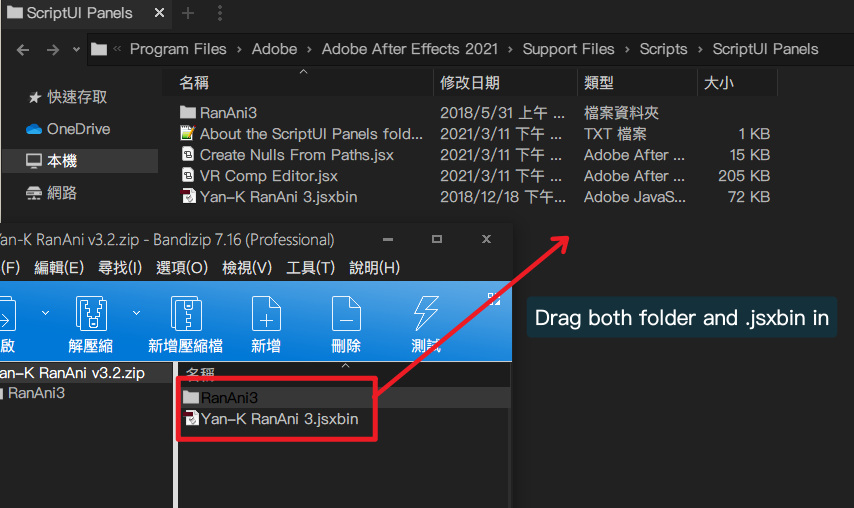Select 'VR Comp Editor.jsx' file

pos(268,176)
